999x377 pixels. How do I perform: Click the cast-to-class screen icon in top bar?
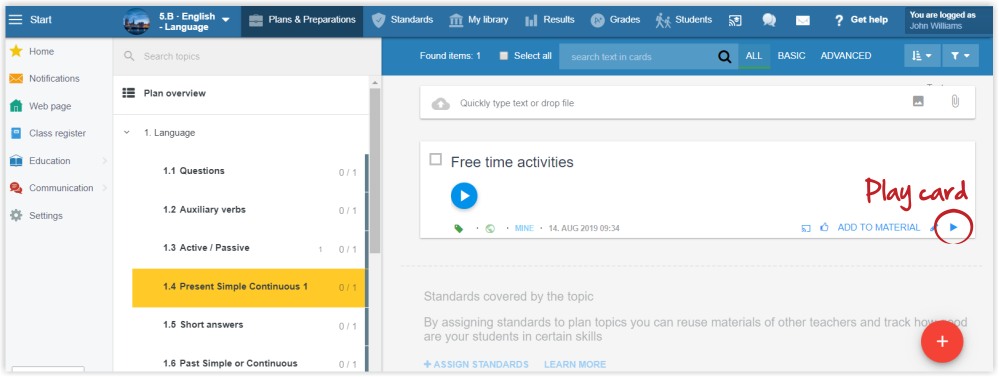click(735, 20)
